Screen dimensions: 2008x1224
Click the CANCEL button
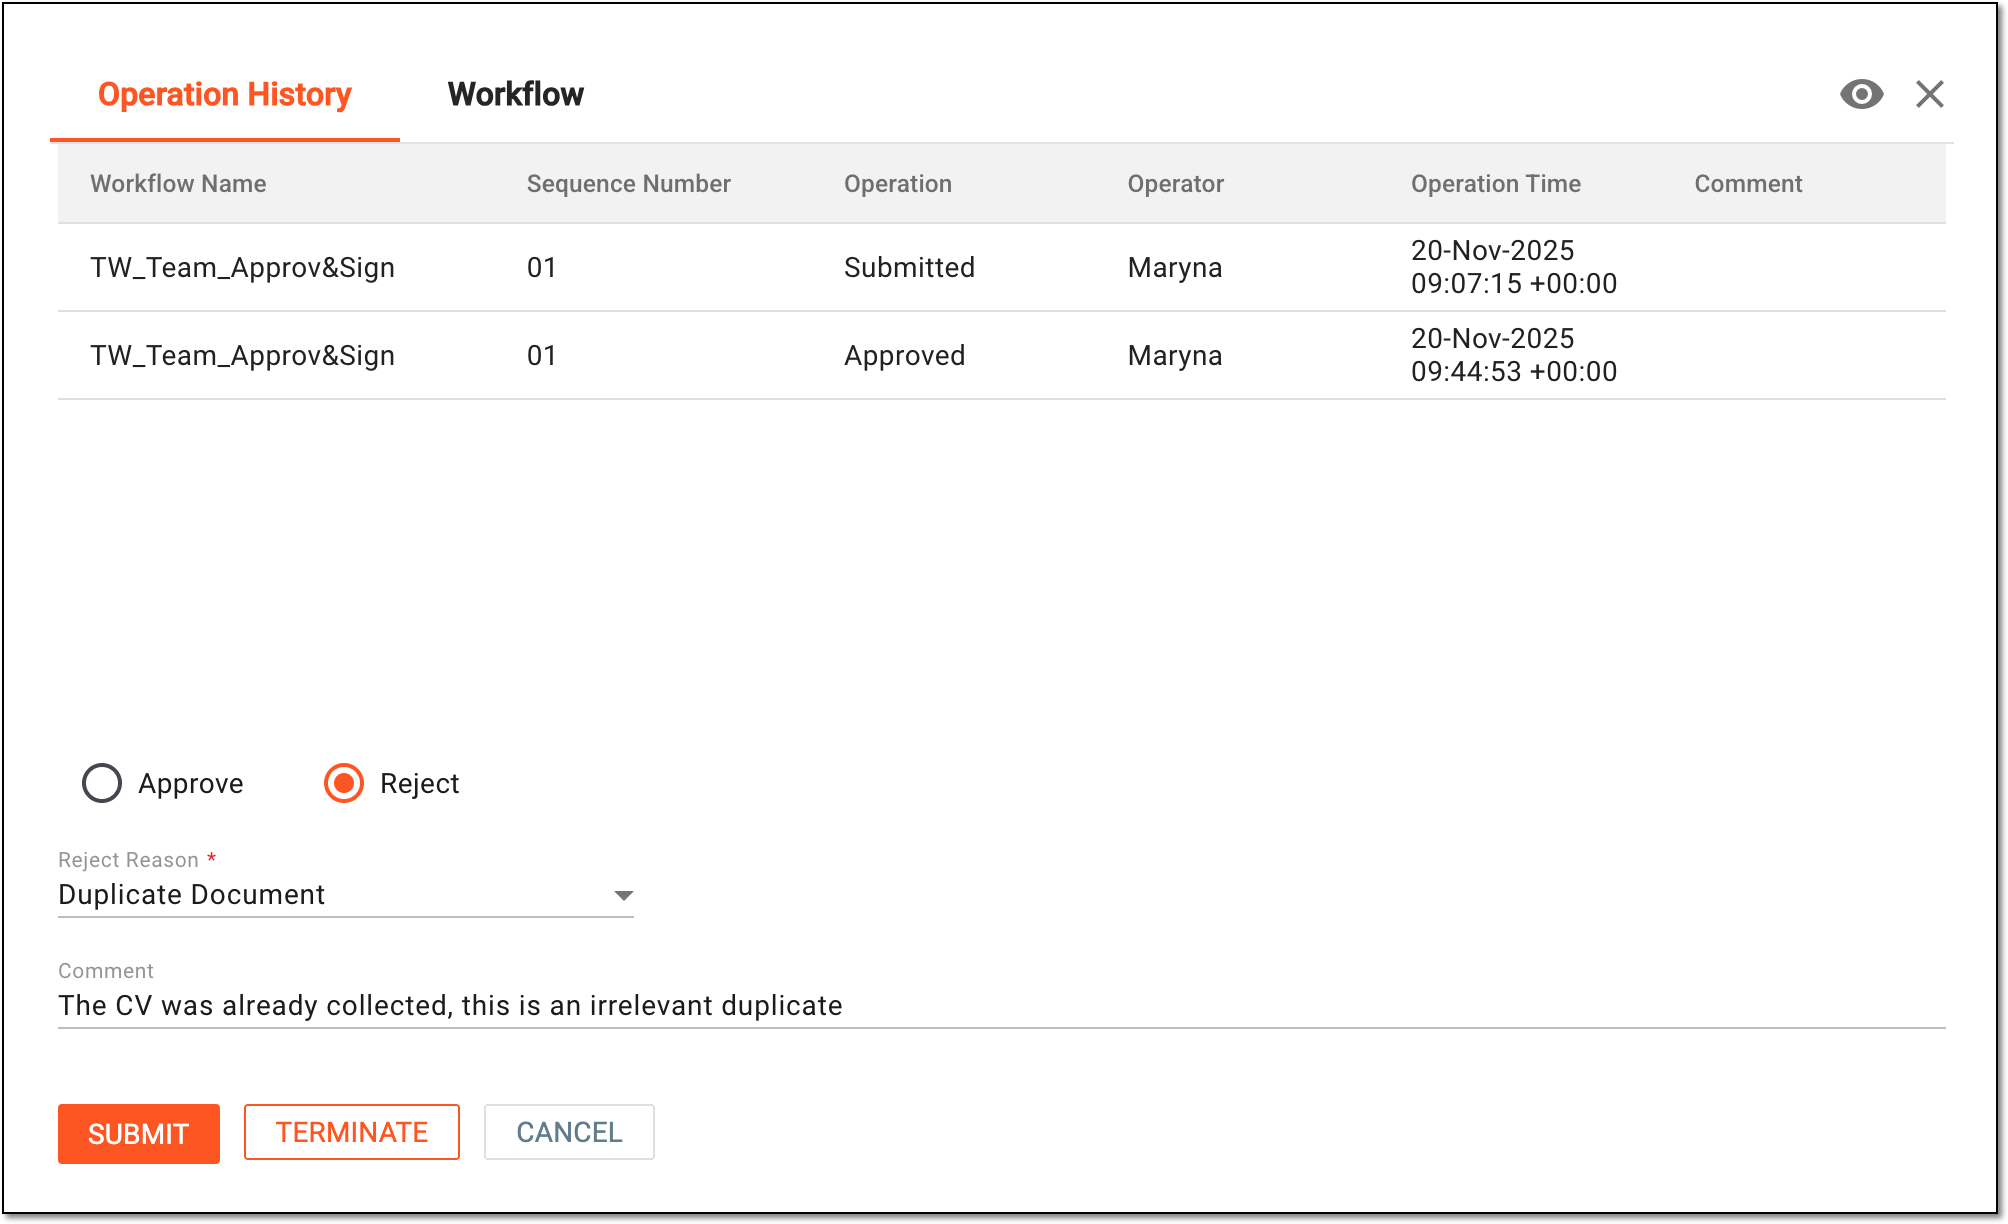tap(569, 1132)
